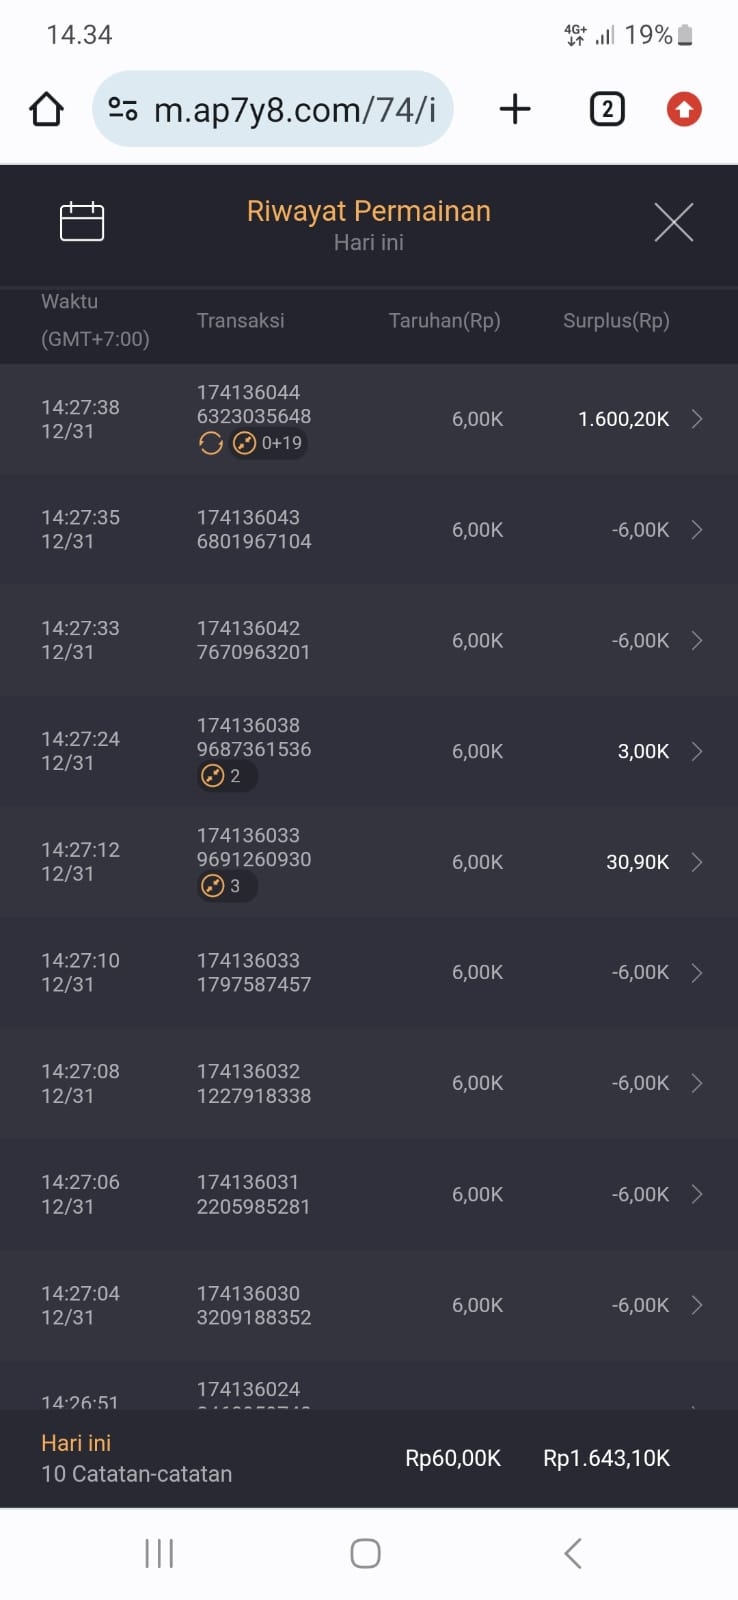Screen dimensions: 738x1600
Task: Tap the badge showing 3 on 14:27:12 row
Action: pyautogui.click(x=224, y=886)
